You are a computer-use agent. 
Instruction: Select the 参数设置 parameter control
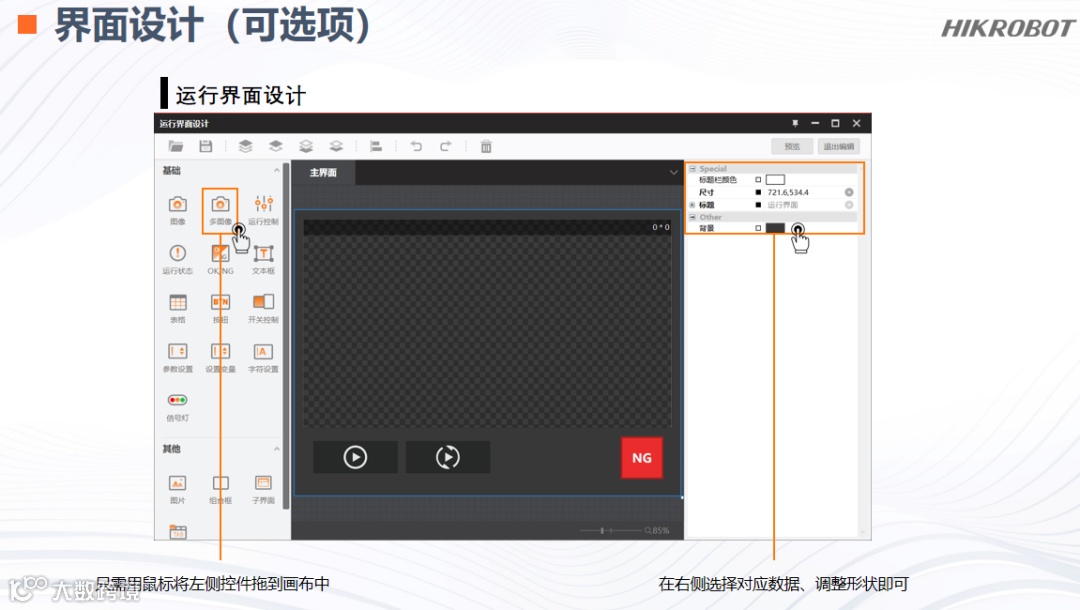tap(178, 358)
